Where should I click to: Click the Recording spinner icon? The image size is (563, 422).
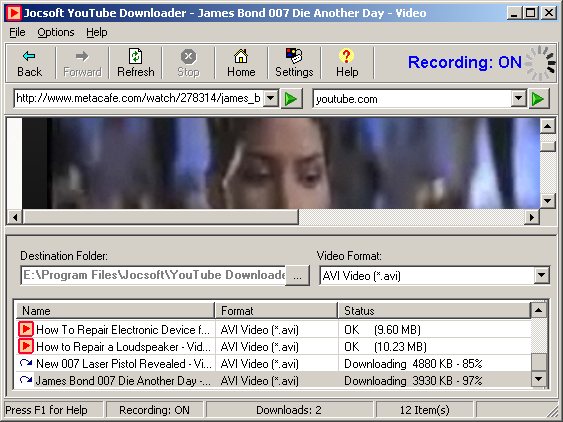coord(541,63)
